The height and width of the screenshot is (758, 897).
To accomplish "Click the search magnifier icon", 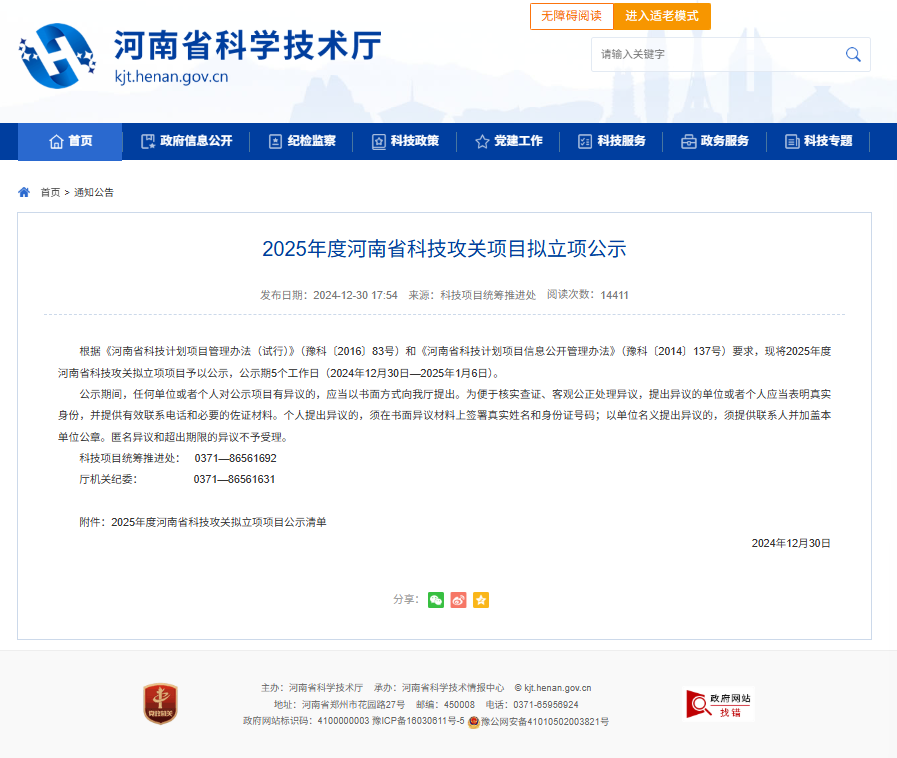I will [853, 54].
